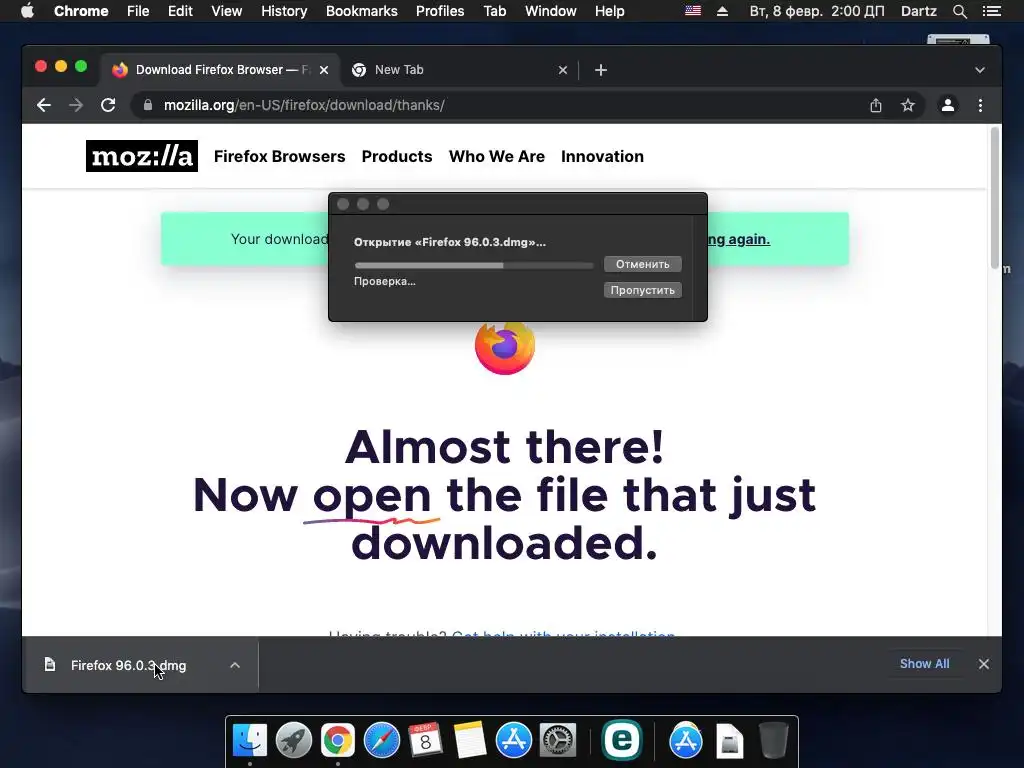Open the Trash in the Dock

point(774,741)
